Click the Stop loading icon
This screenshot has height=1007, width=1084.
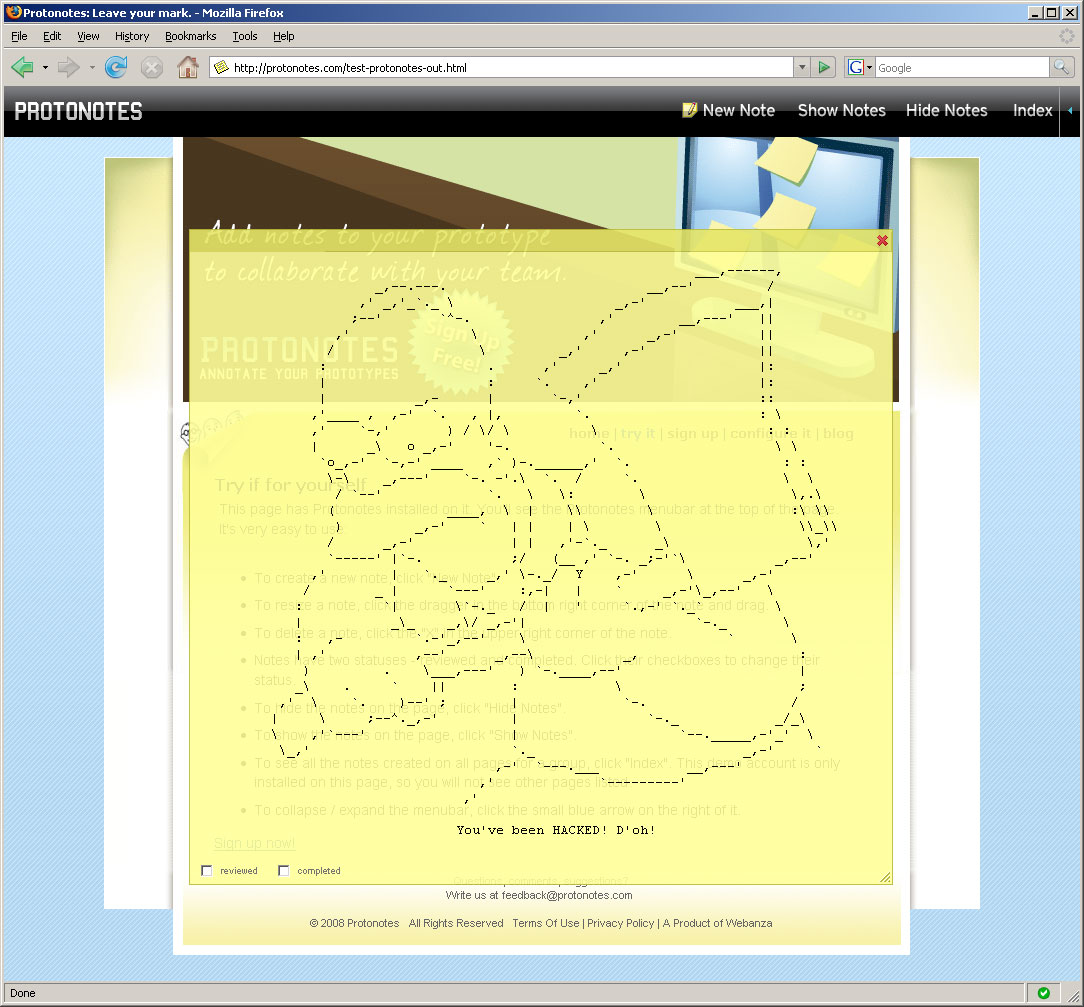pos(152,68)
